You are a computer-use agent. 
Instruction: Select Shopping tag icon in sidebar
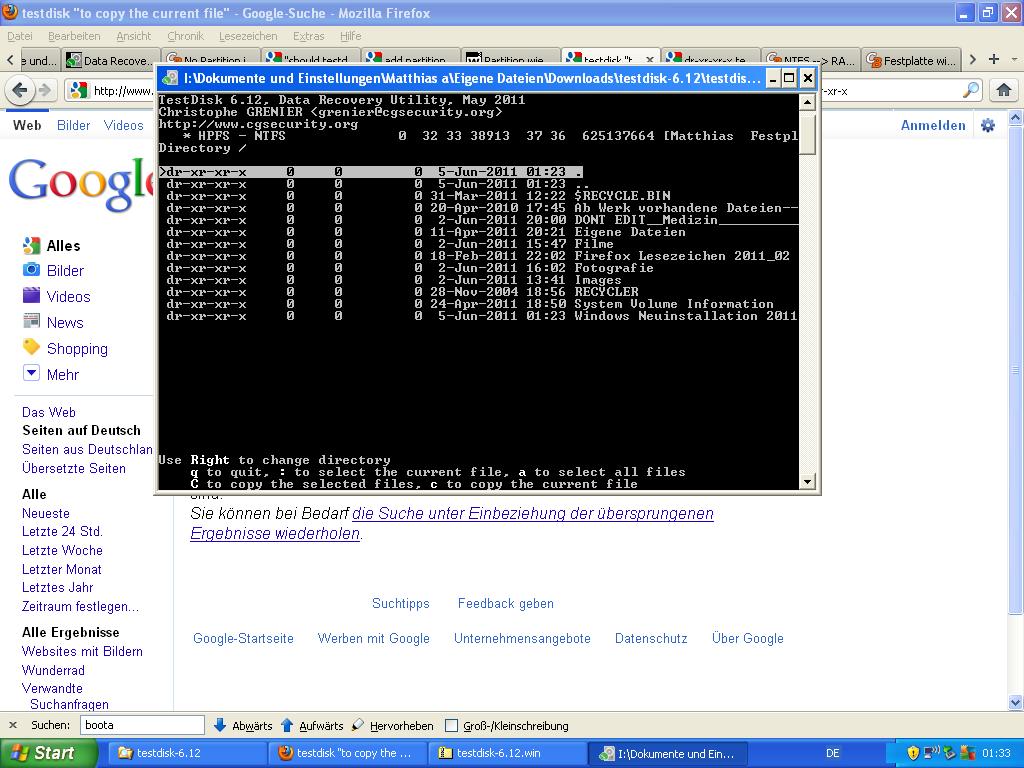pos(31,347)
